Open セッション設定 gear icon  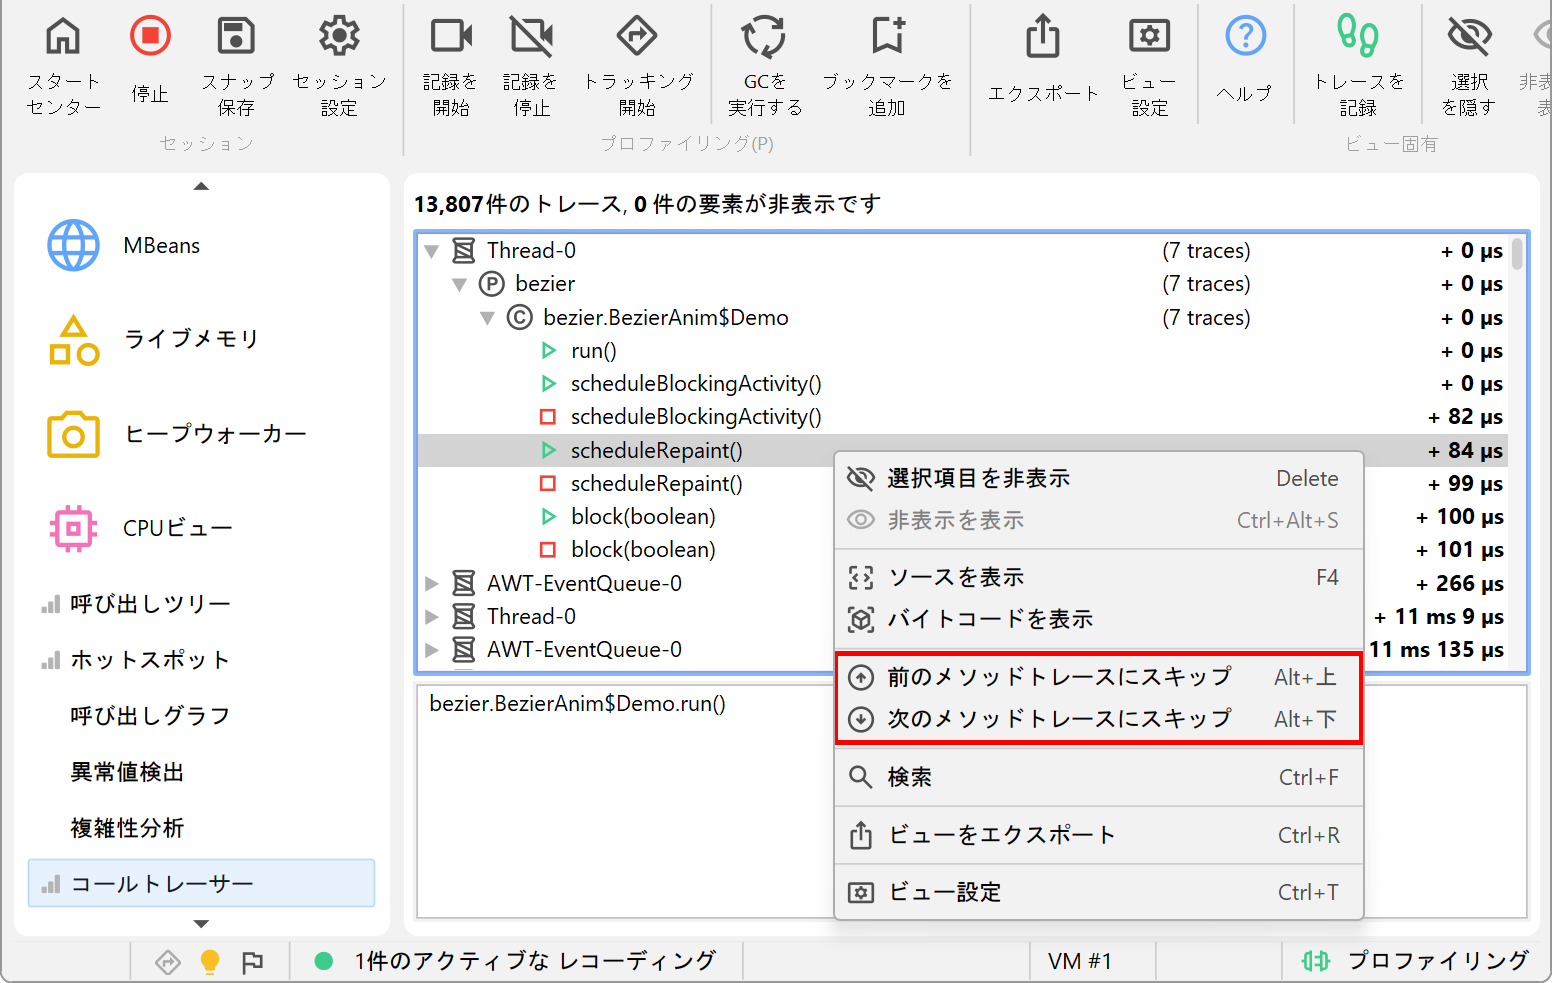[x=339, y=38]
